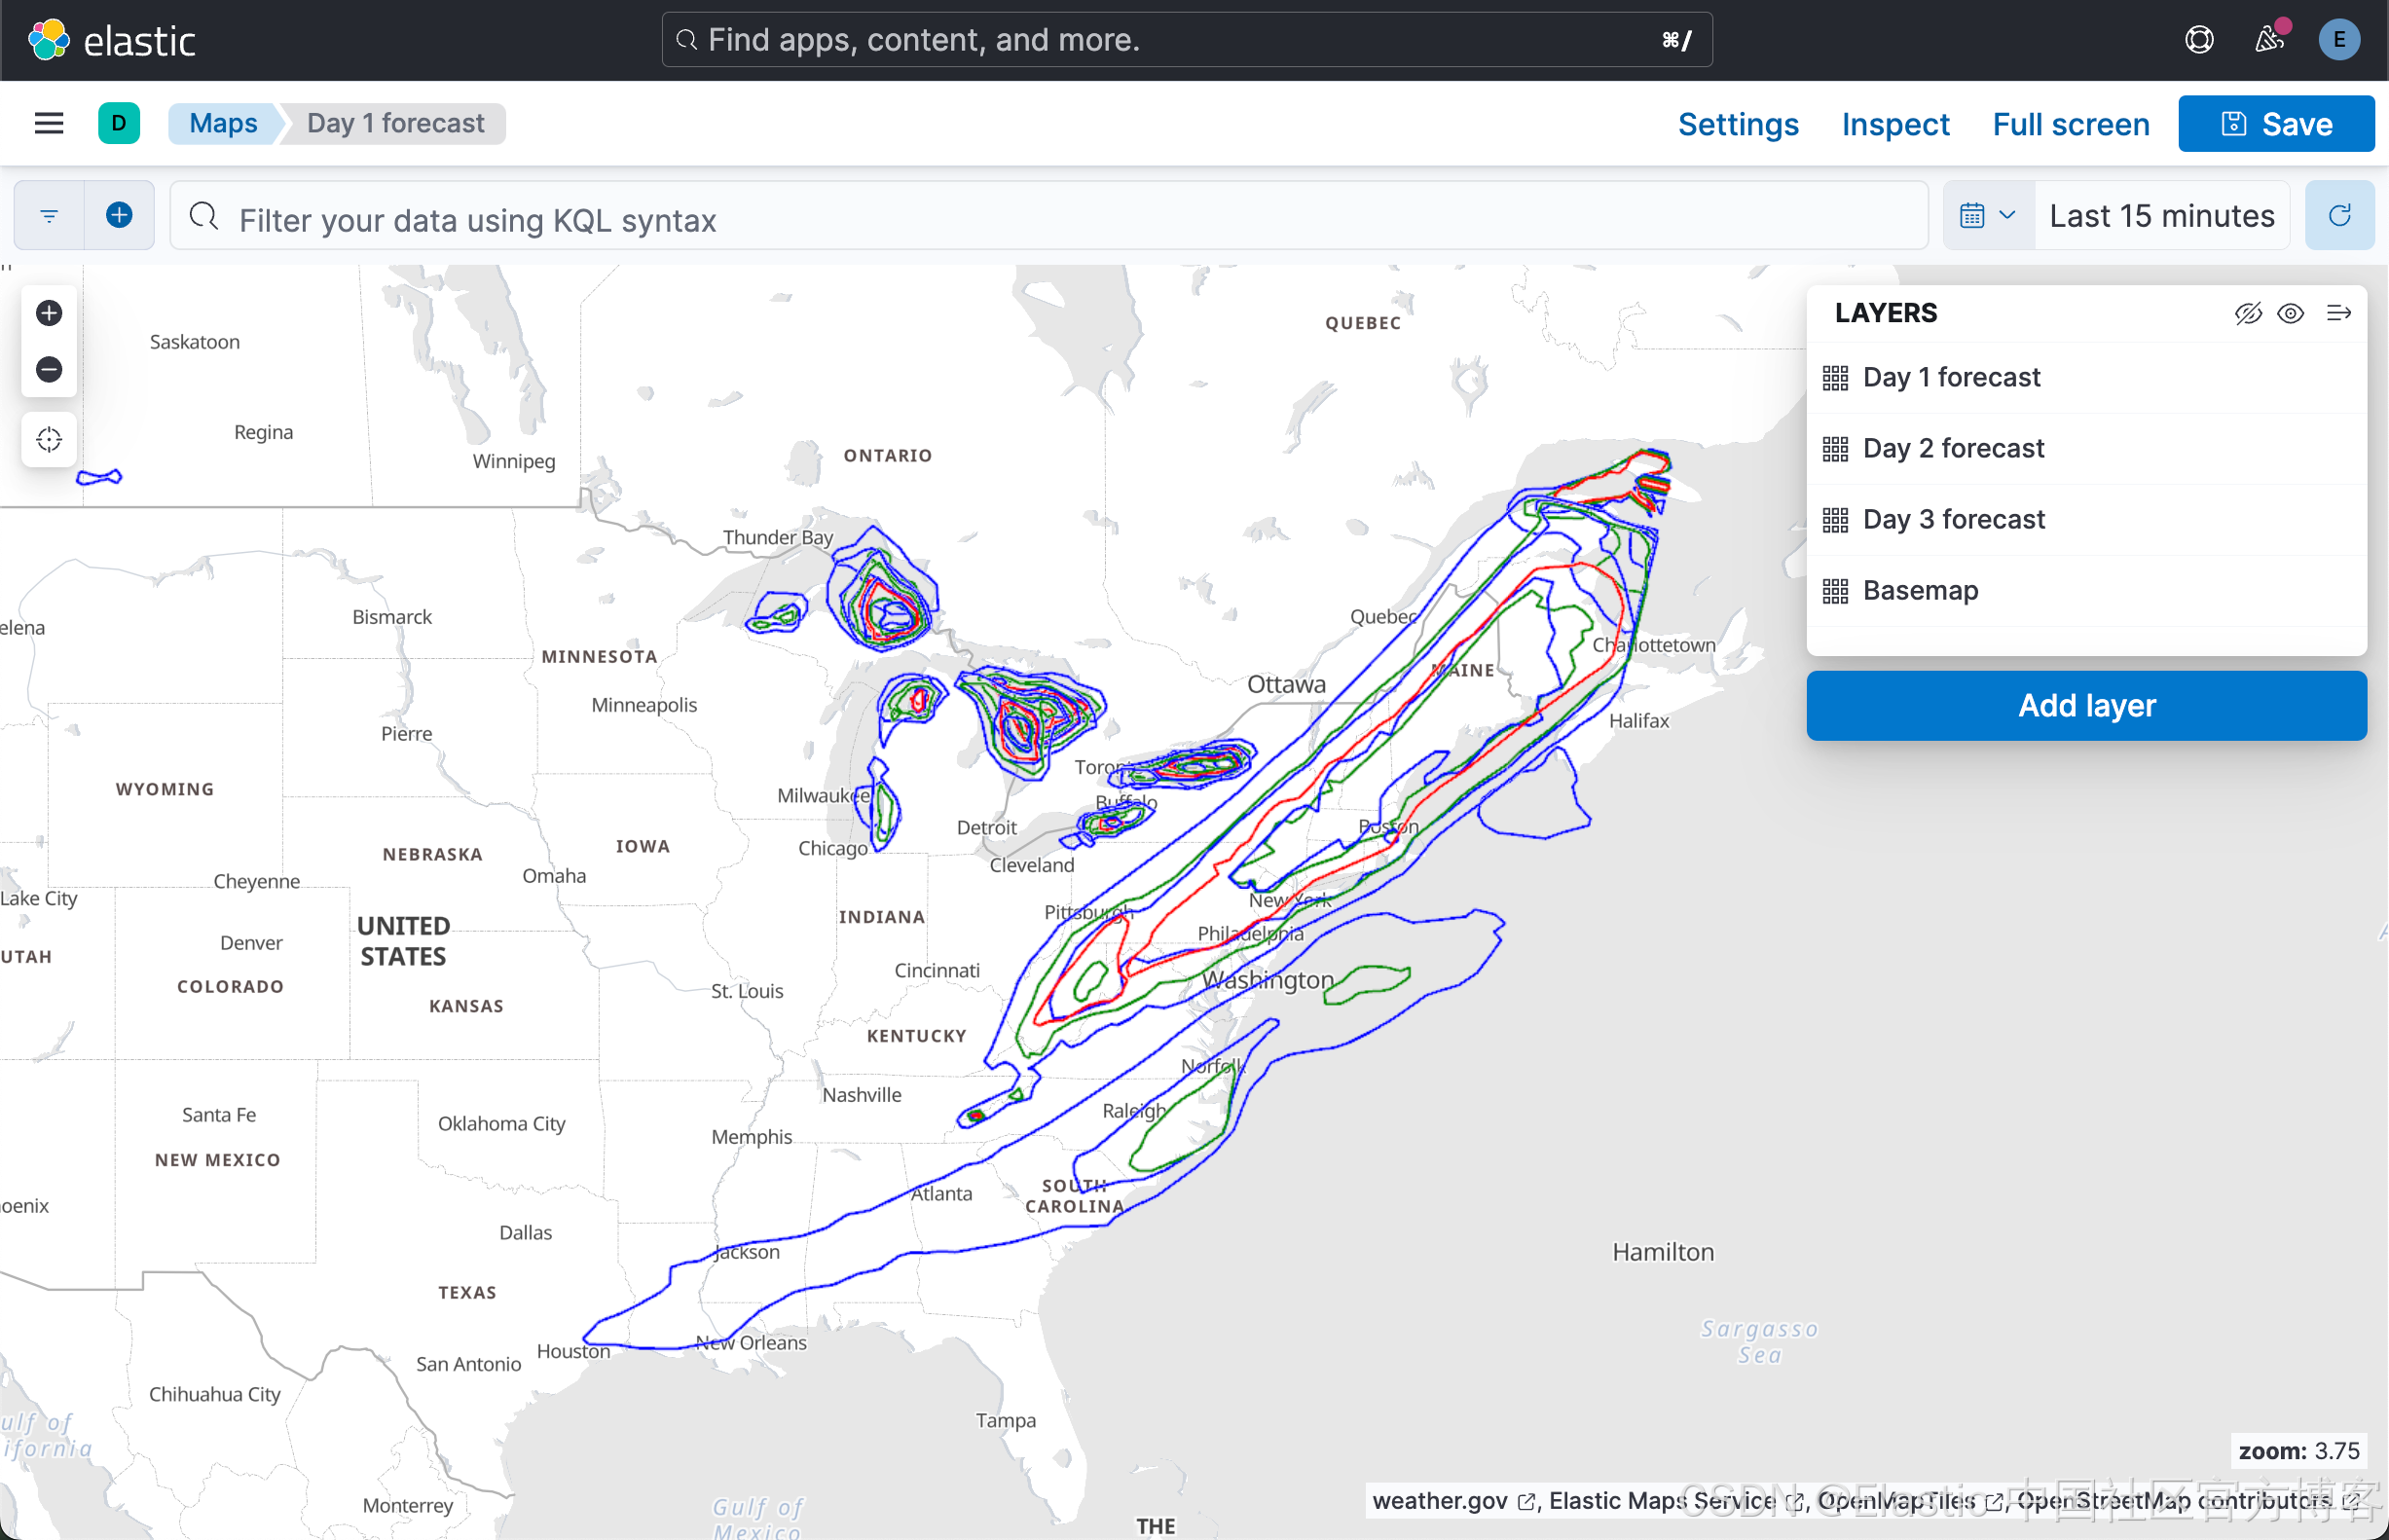Viewport: 2389px width, 1540px height.
Task: Go to Maps breadcrumb
Action: point(224,123)
